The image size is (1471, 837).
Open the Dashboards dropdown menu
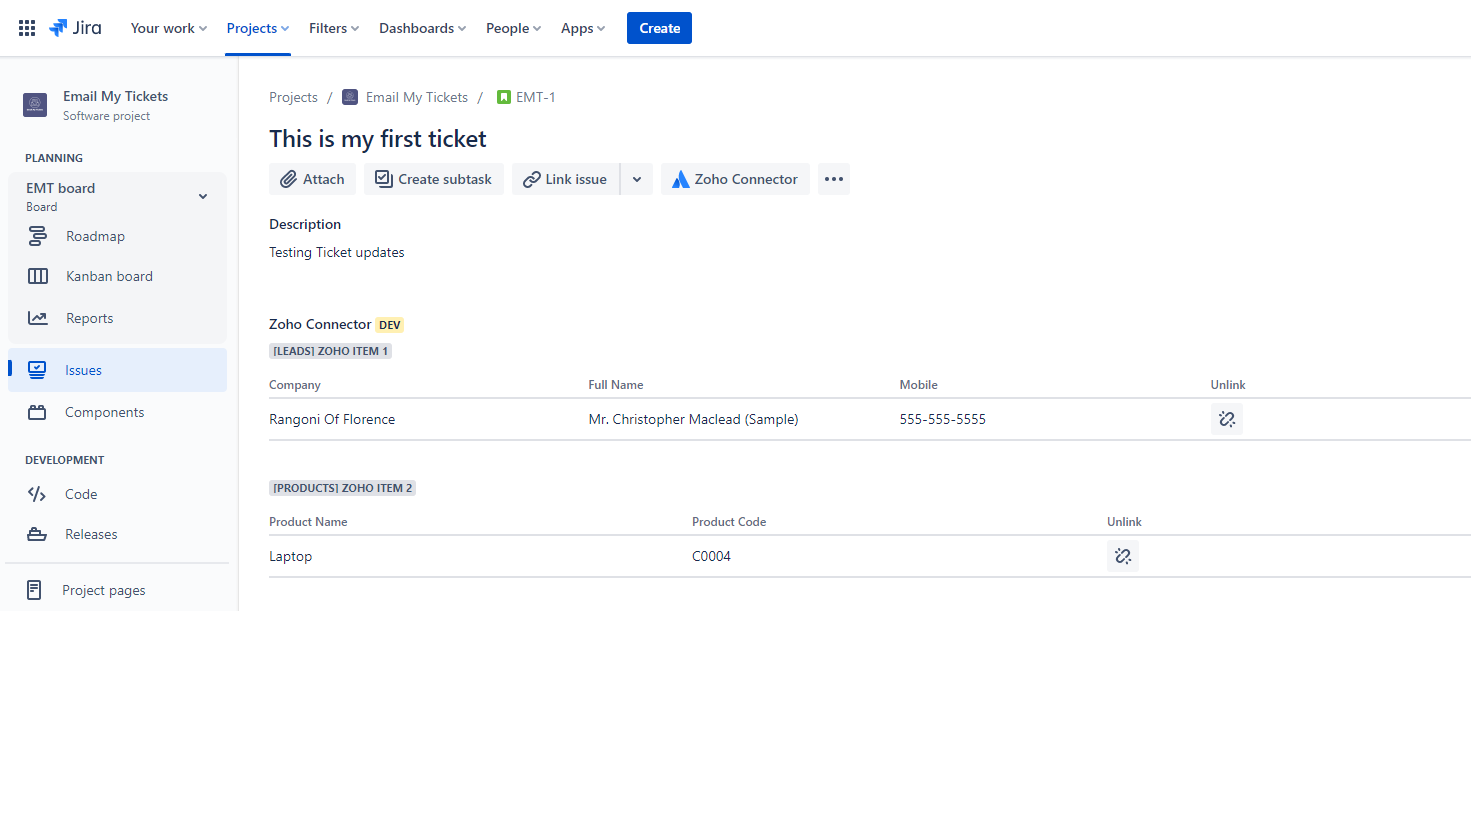pos(422,28)
